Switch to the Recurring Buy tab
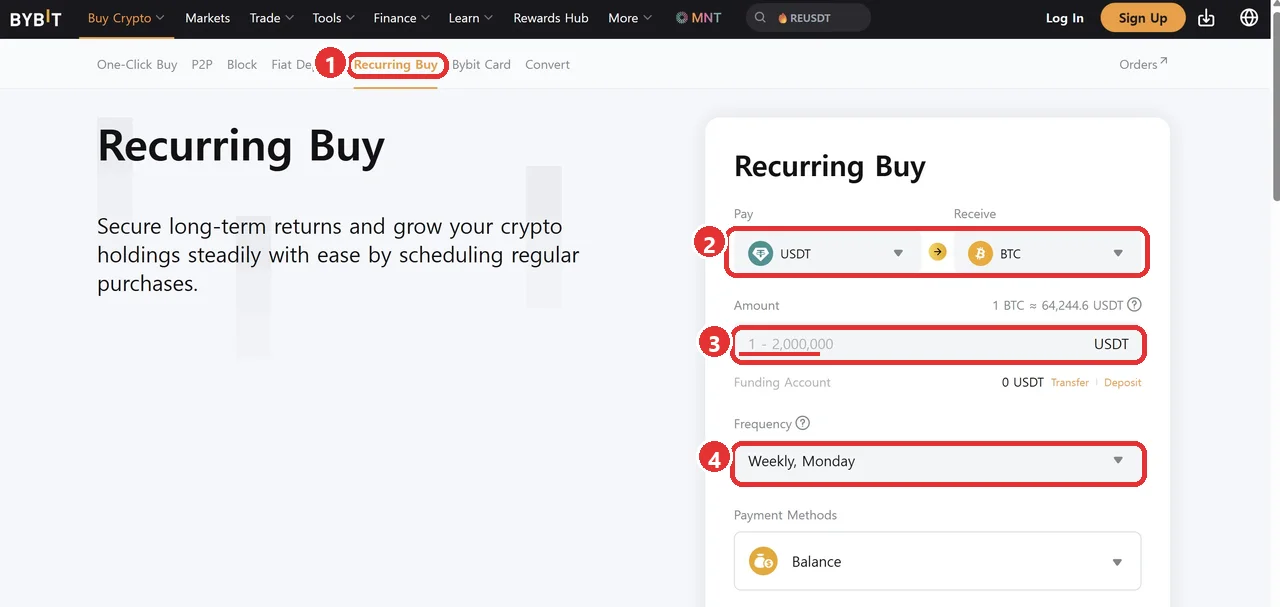The image size is (1280, 607). [x=396, y=64]
